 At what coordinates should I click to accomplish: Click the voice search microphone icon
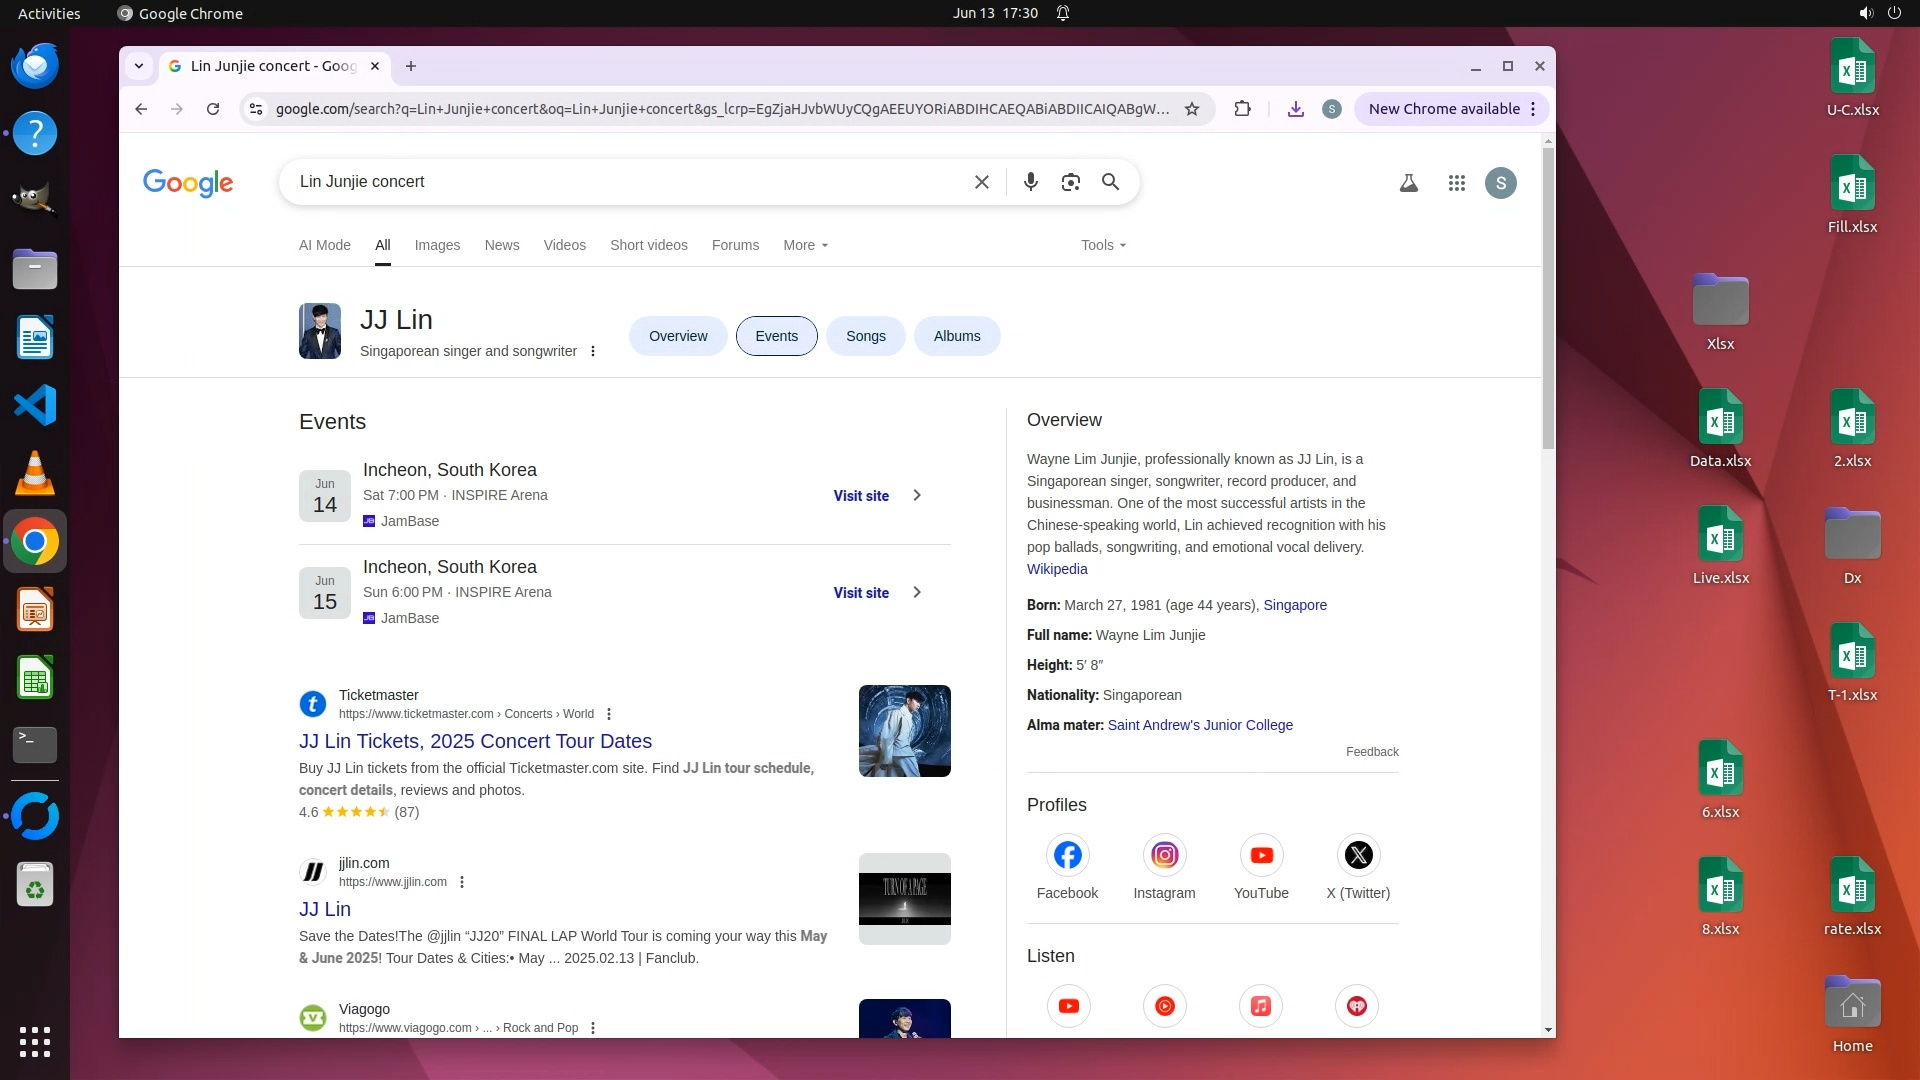pos(1030,182)
